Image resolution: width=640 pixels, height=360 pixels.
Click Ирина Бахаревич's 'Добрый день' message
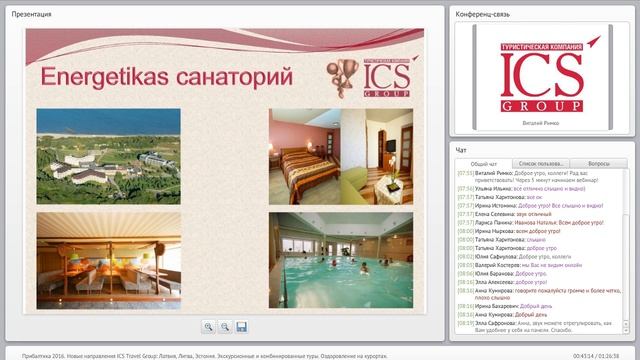coord(504,306)
